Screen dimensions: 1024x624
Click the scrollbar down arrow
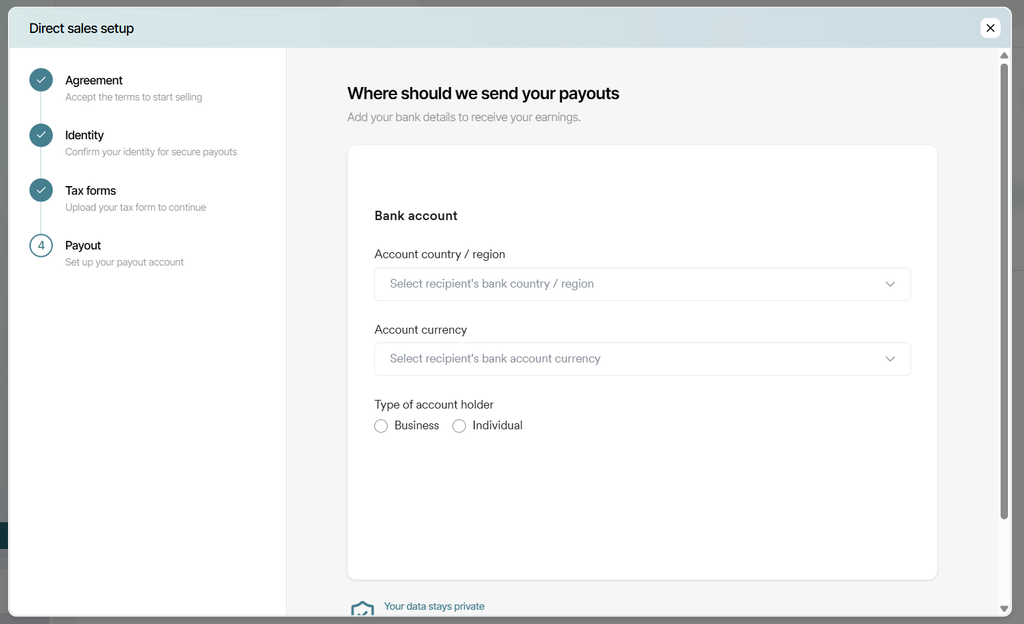click(x=1004, y=608)
